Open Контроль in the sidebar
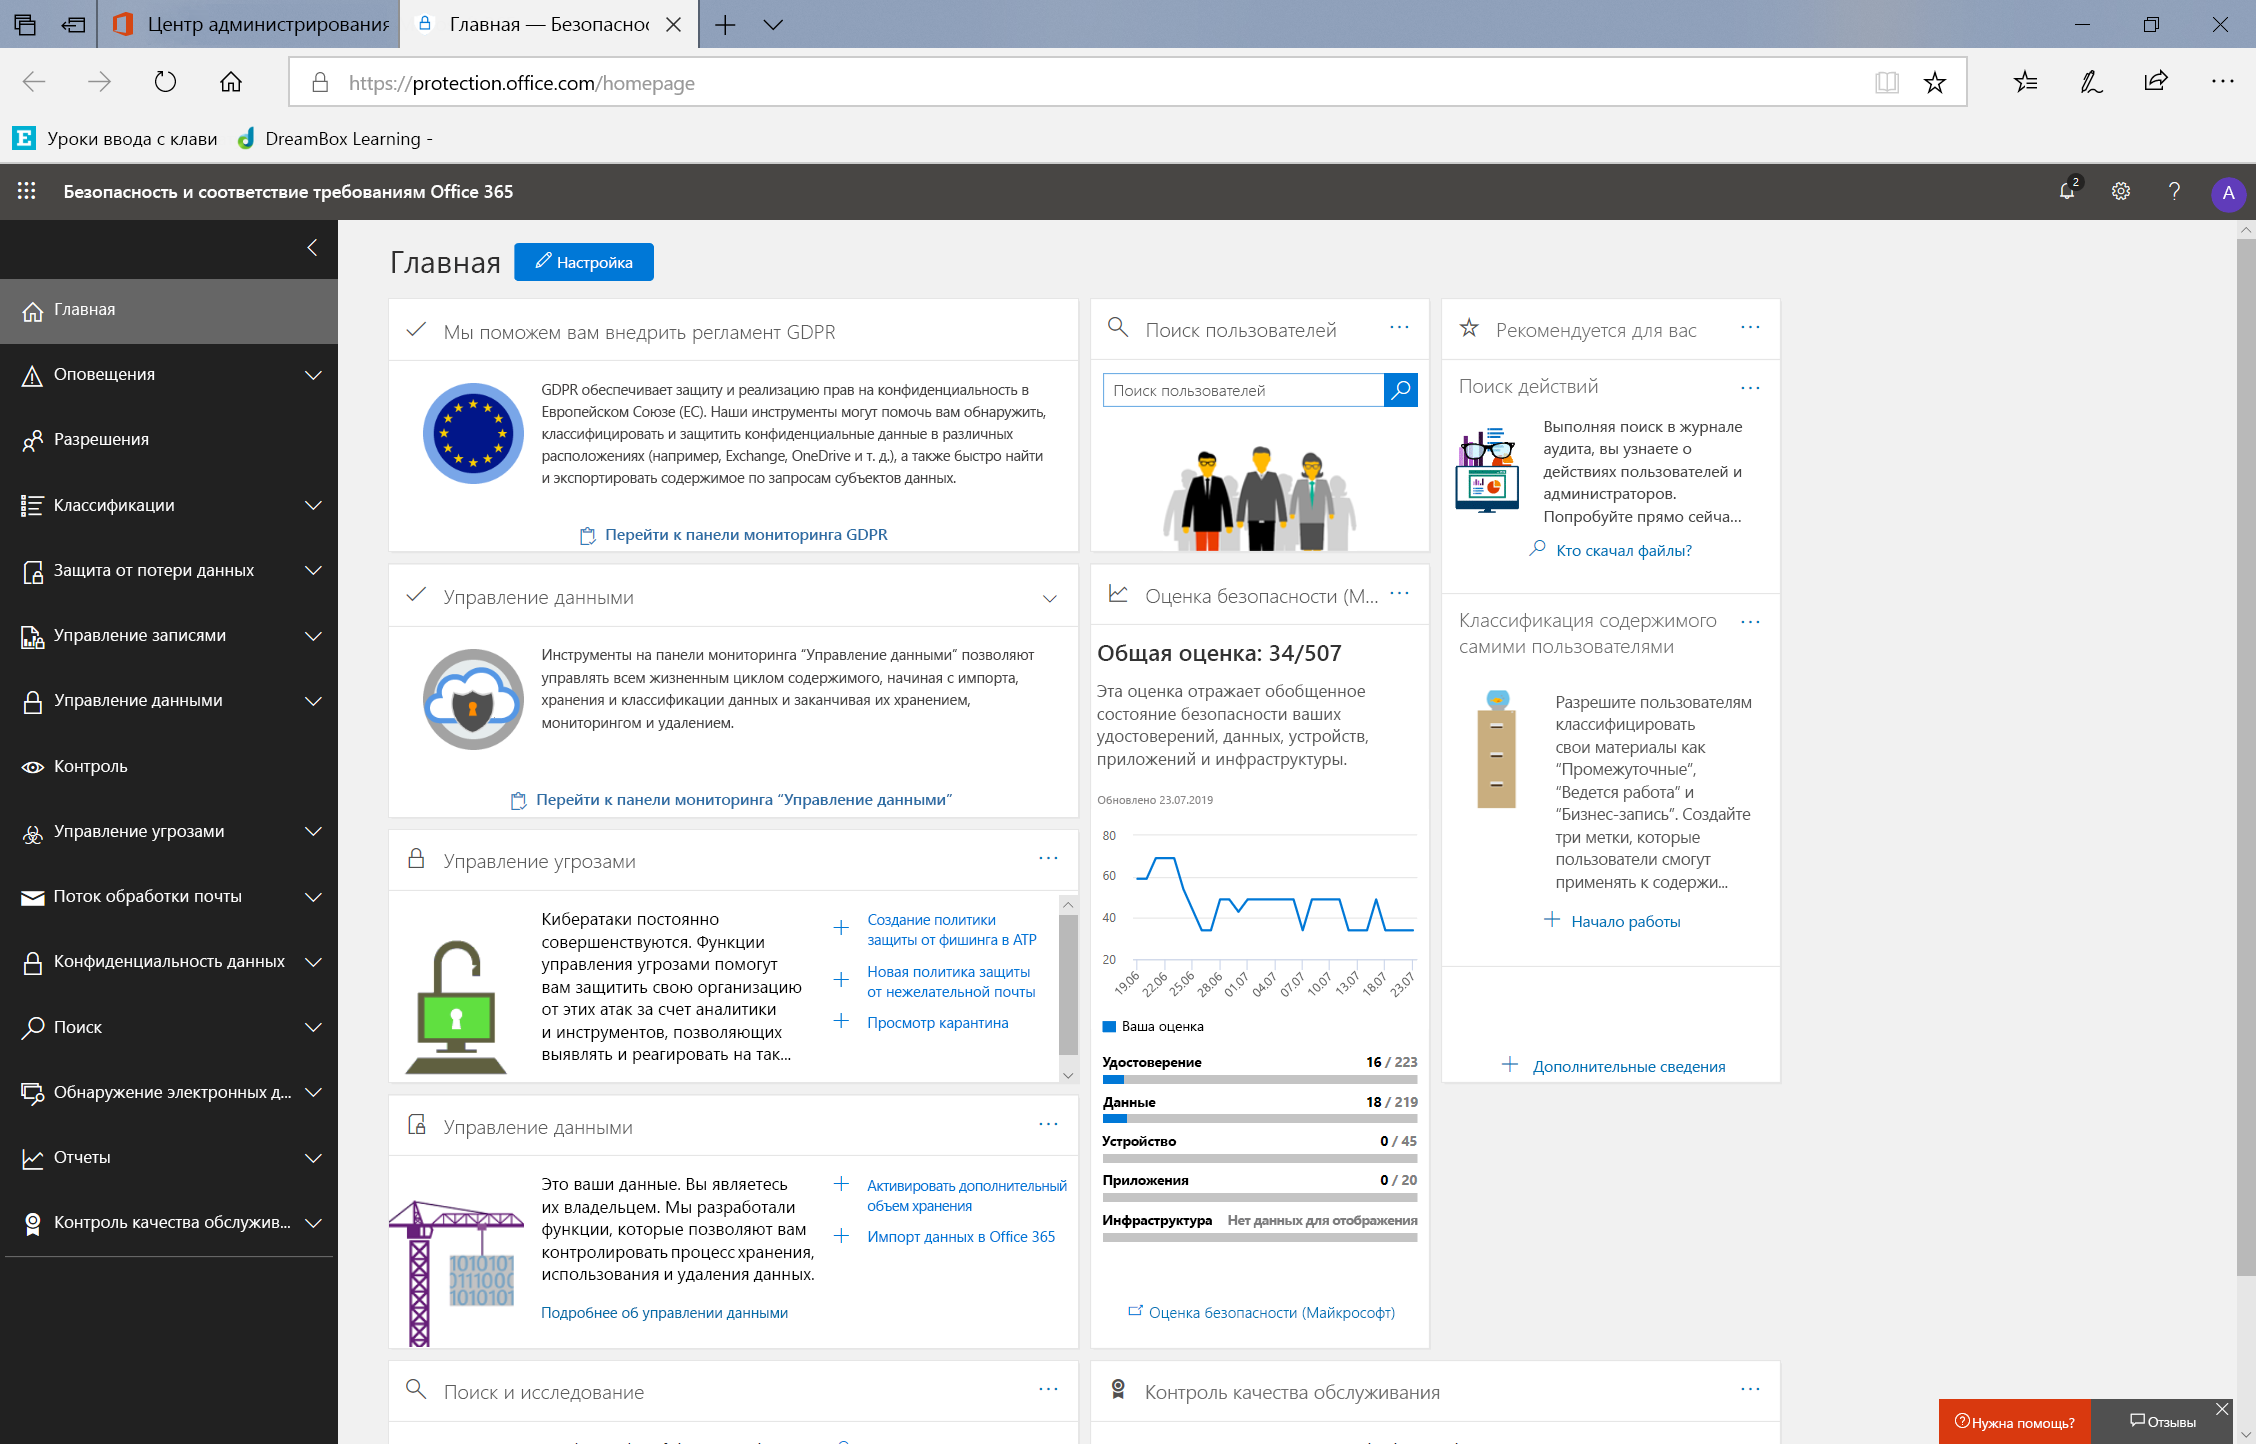The width and height of the screenshot is (2256, 1444). point(169,767)
